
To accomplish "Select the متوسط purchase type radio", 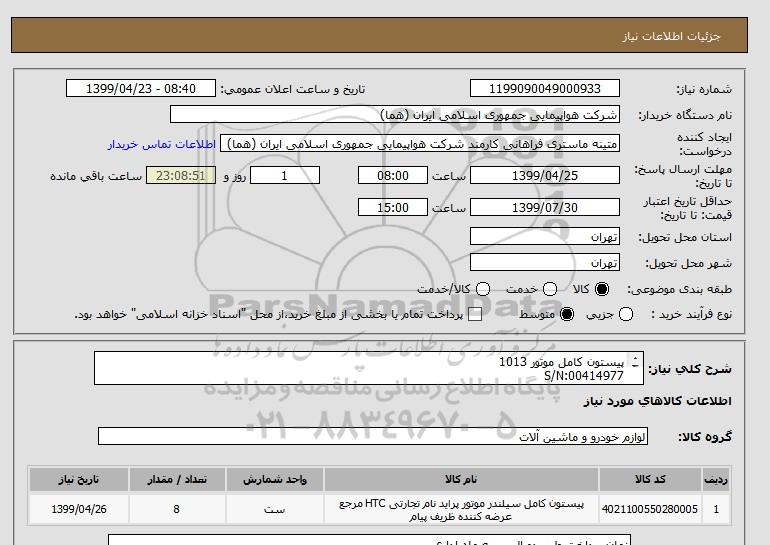I will (567, 314).
